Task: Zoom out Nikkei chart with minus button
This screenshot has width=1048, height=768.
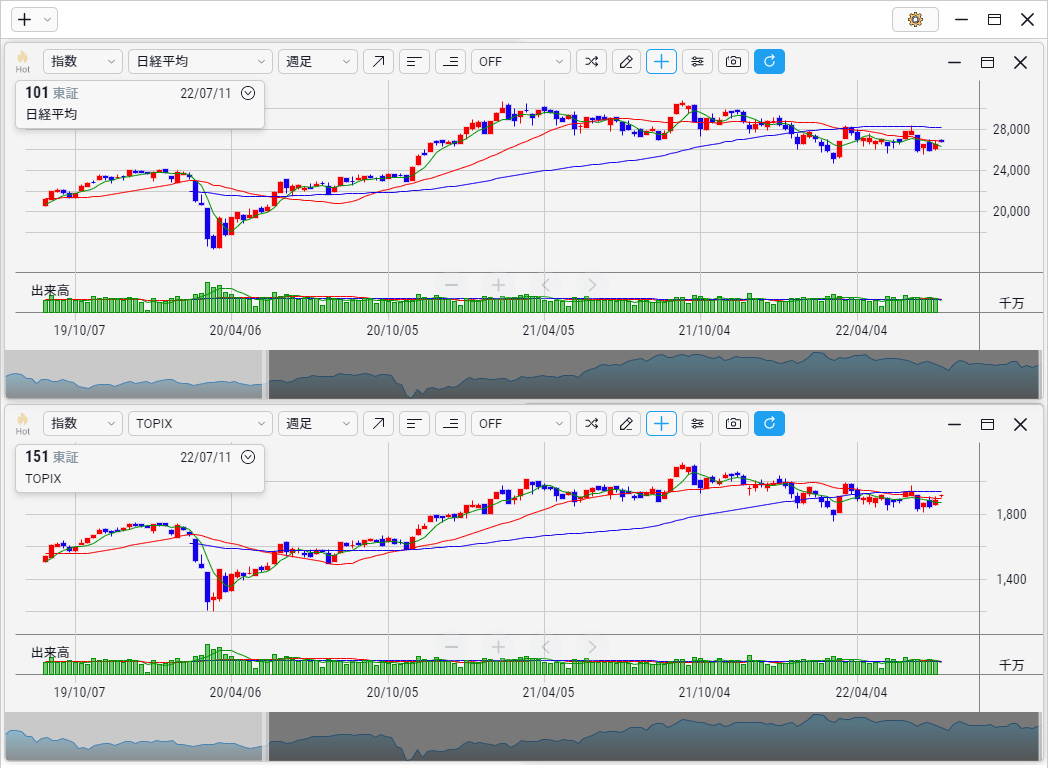Action: pyautogui.click(x=451, y=285)
